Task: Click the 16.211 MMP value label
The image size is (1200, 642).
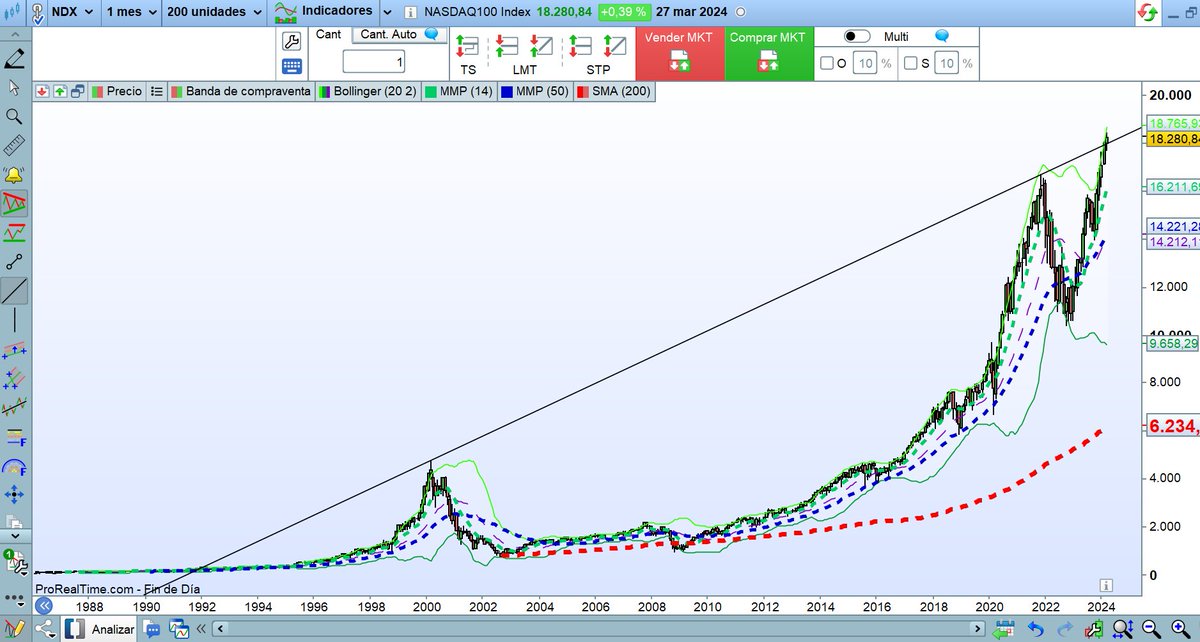Action: point(1172,187)
